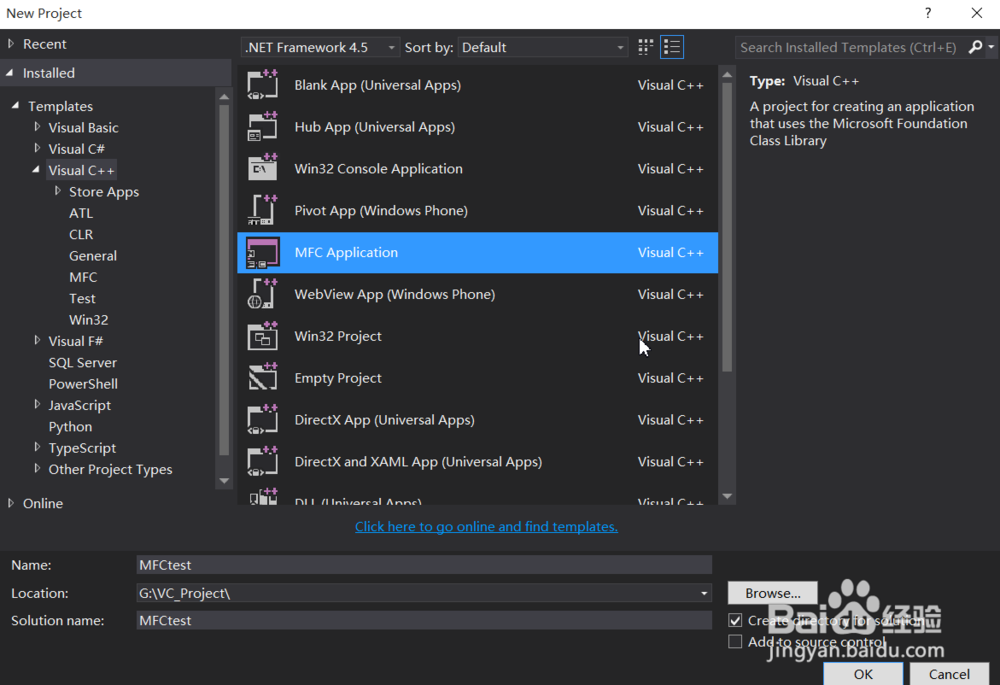Switch to small icons view
The width and height of the screenshot is (1000, 685).
(x=645, y=47)
